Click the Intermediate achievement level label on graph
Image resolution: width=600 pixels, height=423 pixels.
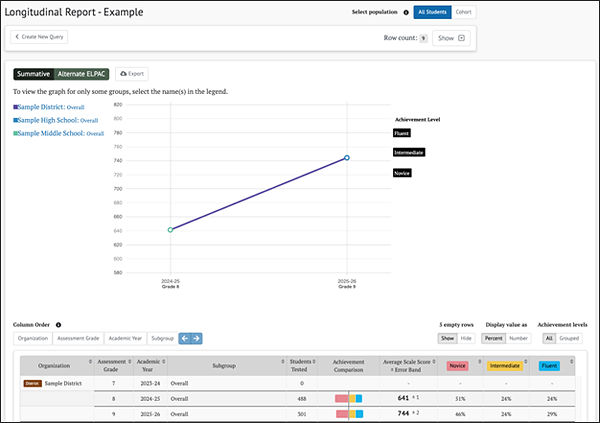coord(409,152)
